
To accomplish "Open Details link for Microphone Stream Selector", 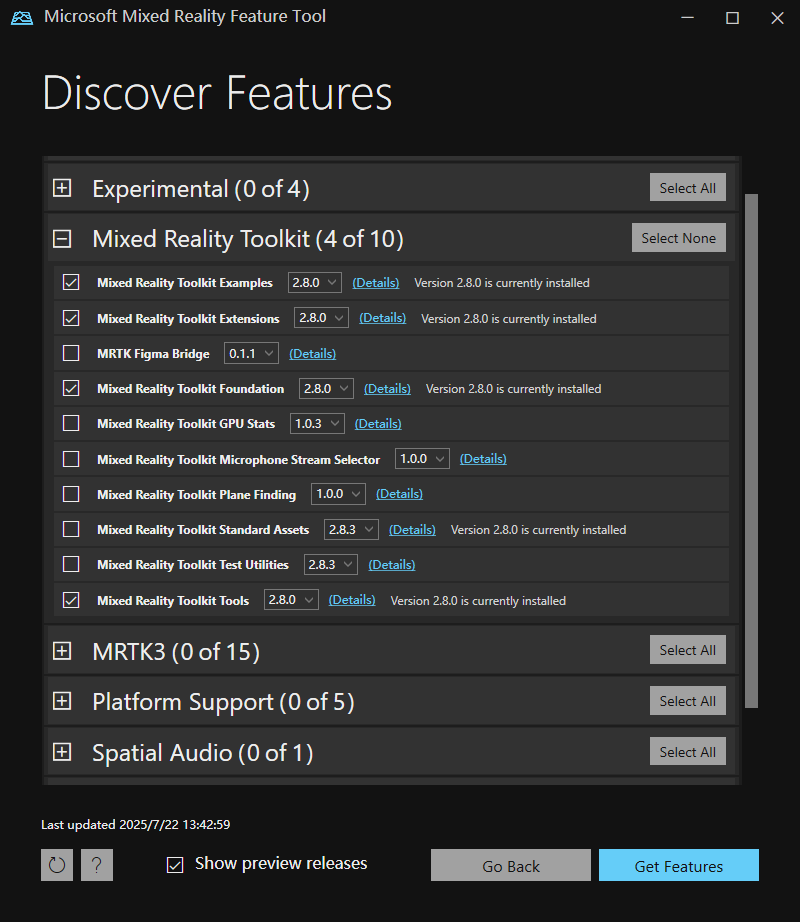I will 483,459.
